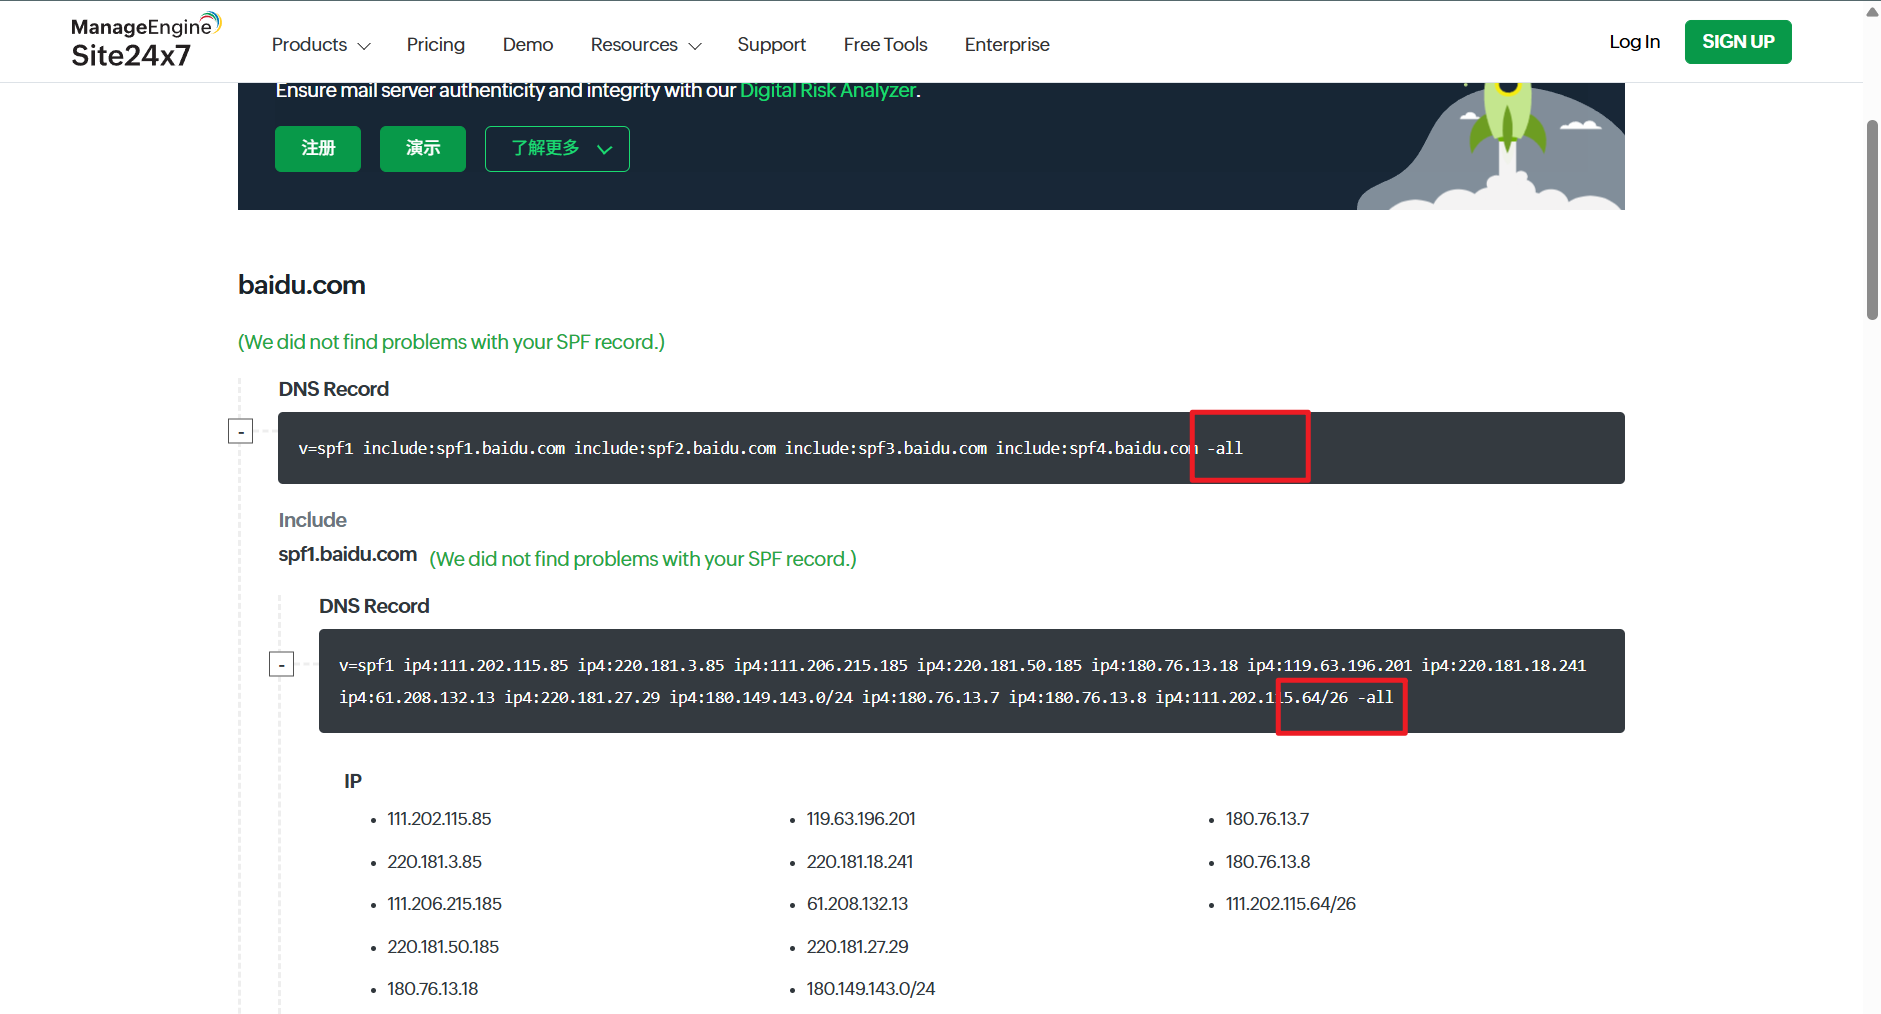The height and width of the screenshot is (1014, 1881).
Task: Open the Free Tools page
Action: pos(885,45)
